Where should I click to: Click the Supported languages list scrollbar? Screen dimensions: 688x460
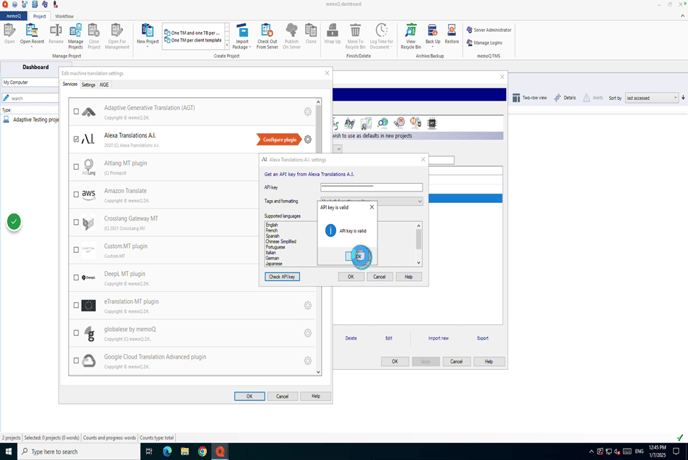click(x=419, y=244)
